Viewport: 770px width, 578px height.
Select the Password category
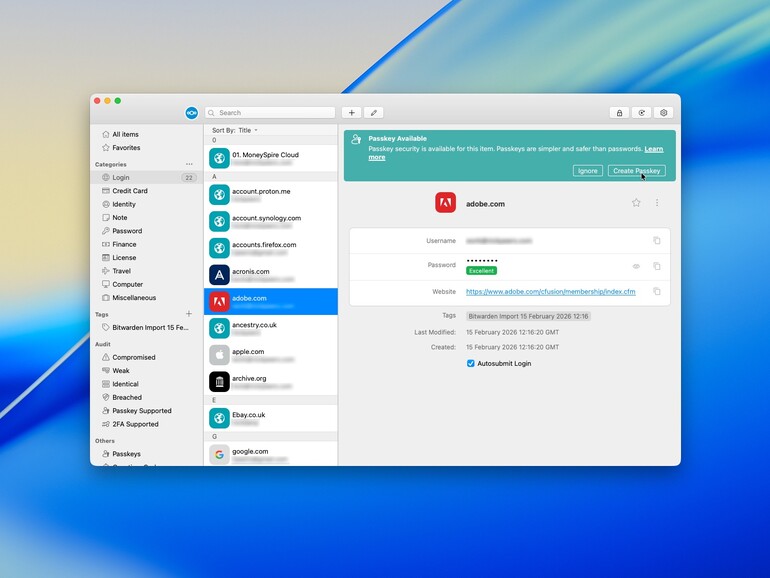tap(146, 231)
